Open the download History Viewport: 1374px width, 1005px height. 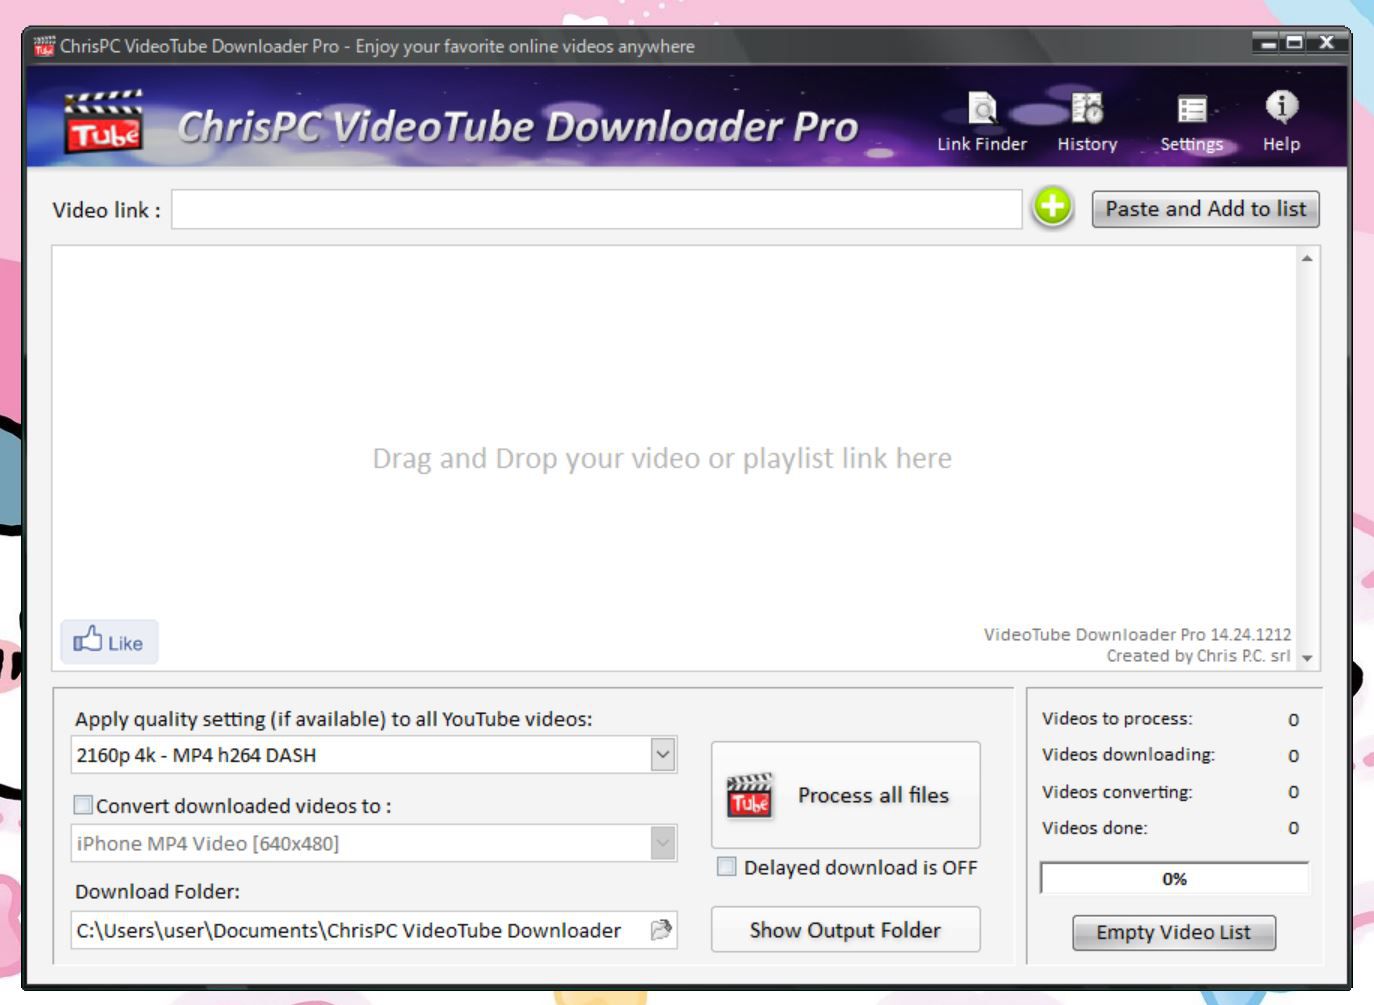coord(1087,122)
